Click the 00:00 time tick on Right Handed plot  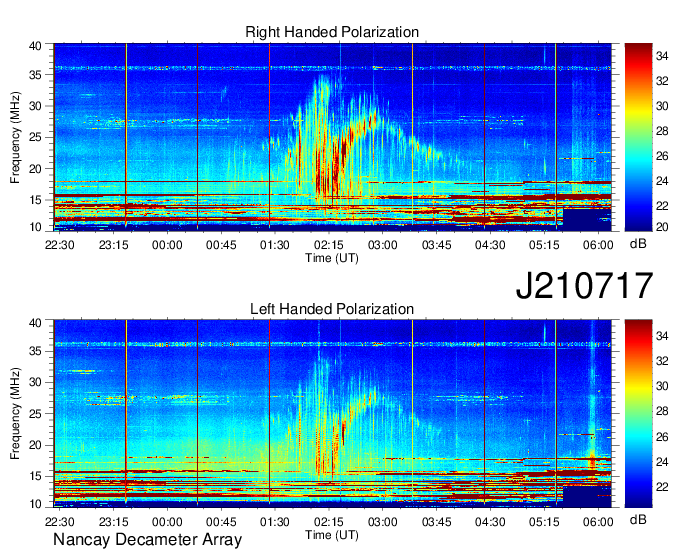click(167, 245)
